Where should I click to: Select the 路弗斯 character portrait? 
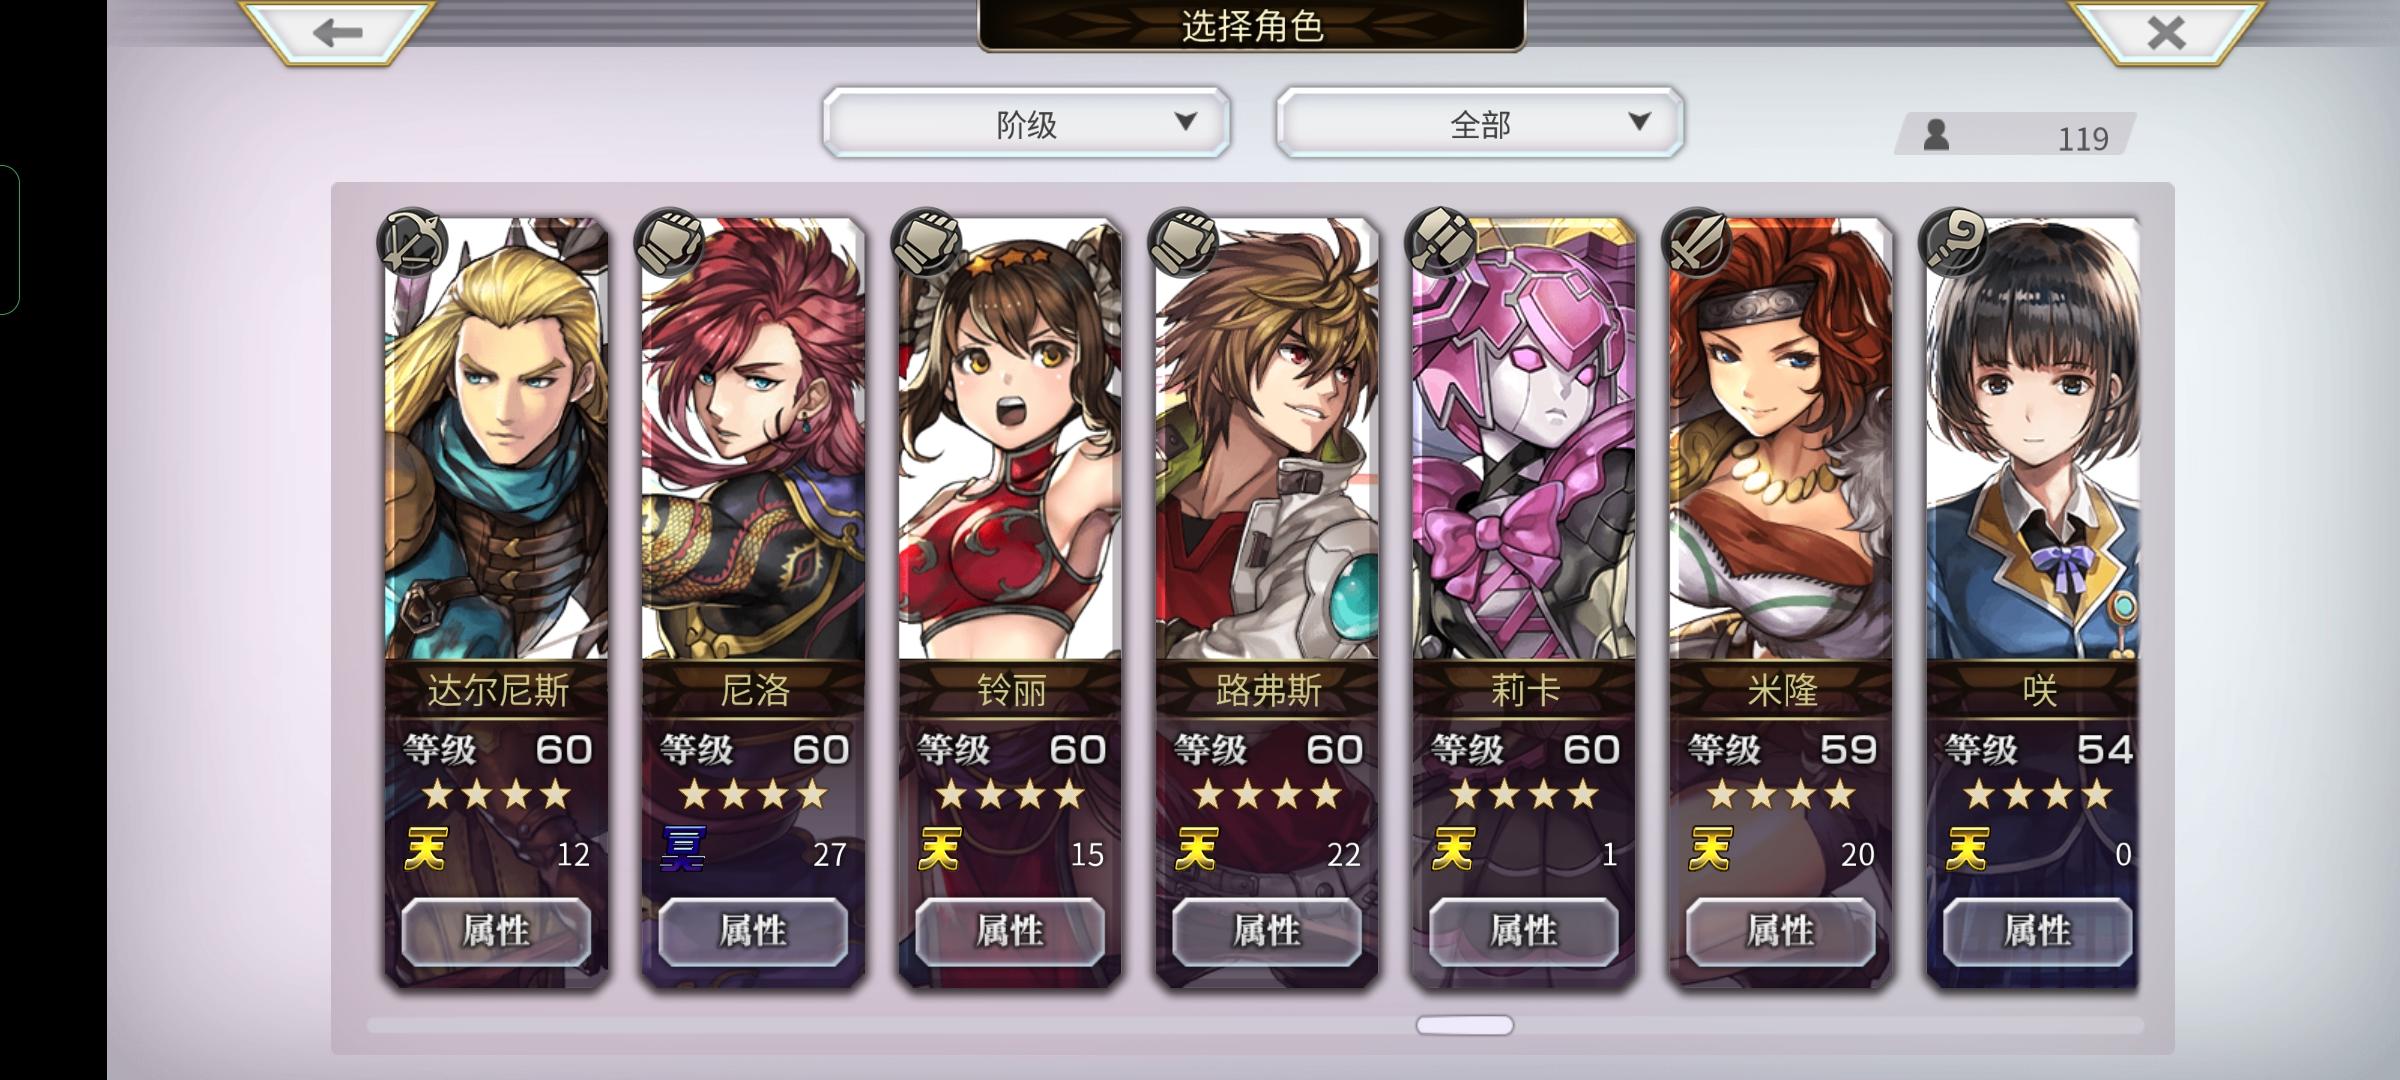[x=1267, y=438]
